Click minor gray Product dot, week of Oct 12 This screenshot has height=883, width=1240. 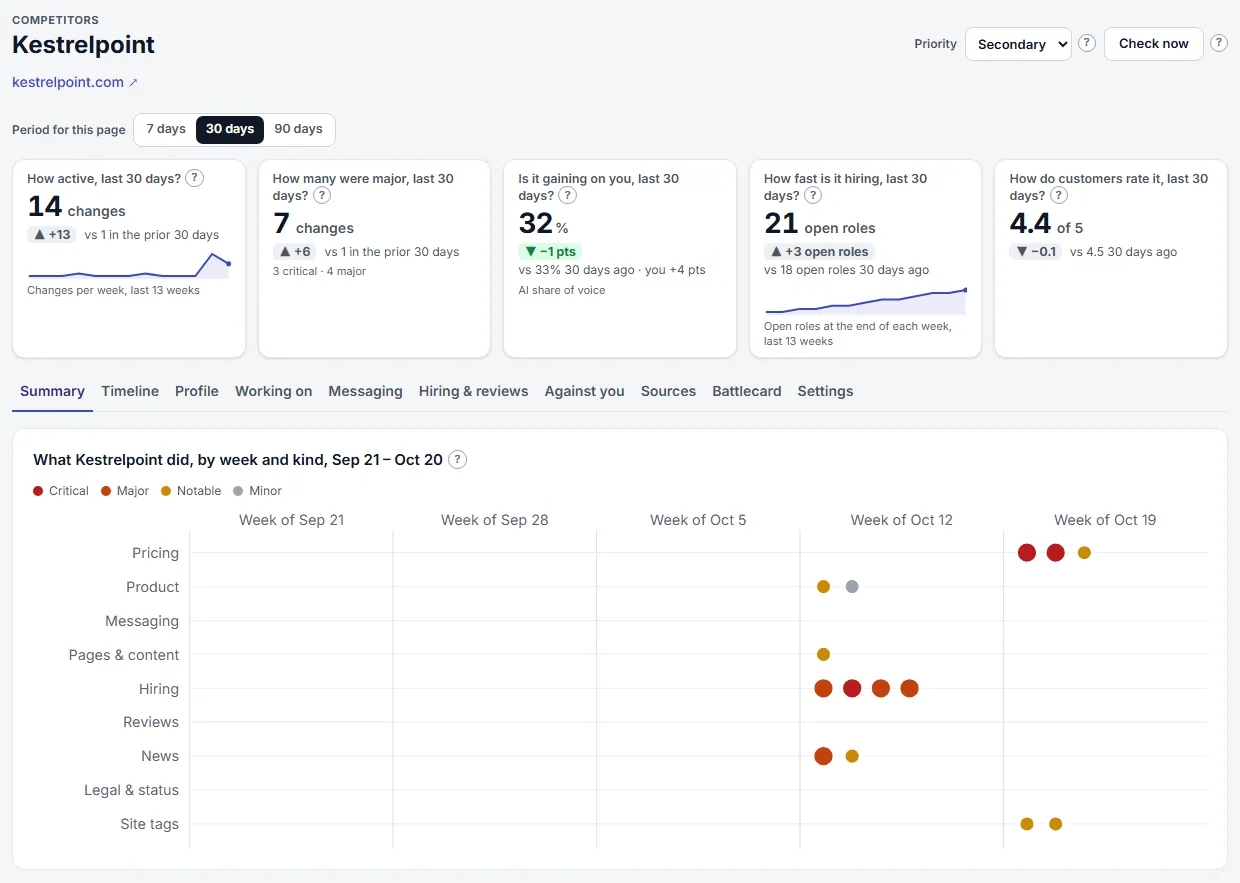coord(852,587)
